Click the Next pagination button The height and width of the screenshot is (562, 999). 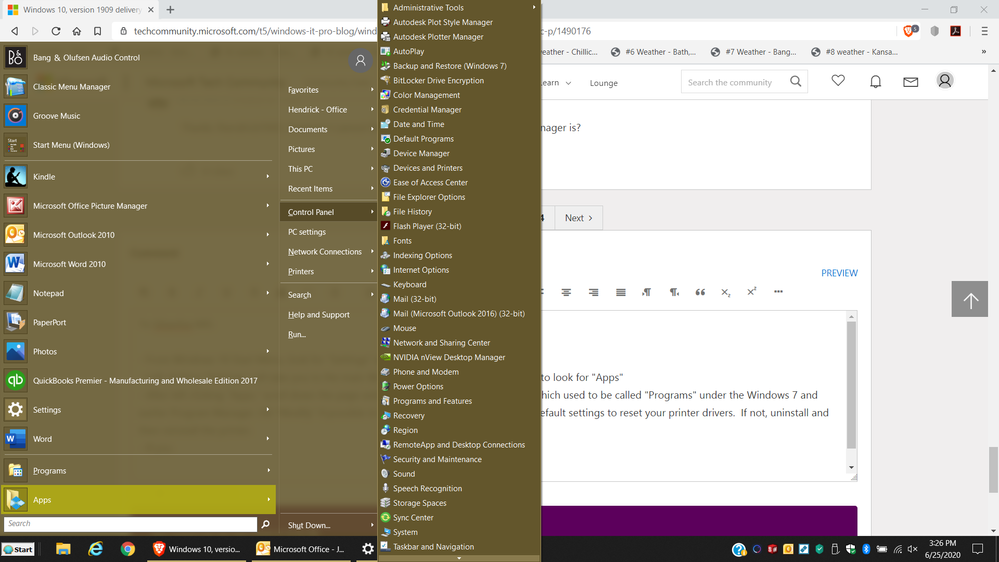tap(579, 218)
